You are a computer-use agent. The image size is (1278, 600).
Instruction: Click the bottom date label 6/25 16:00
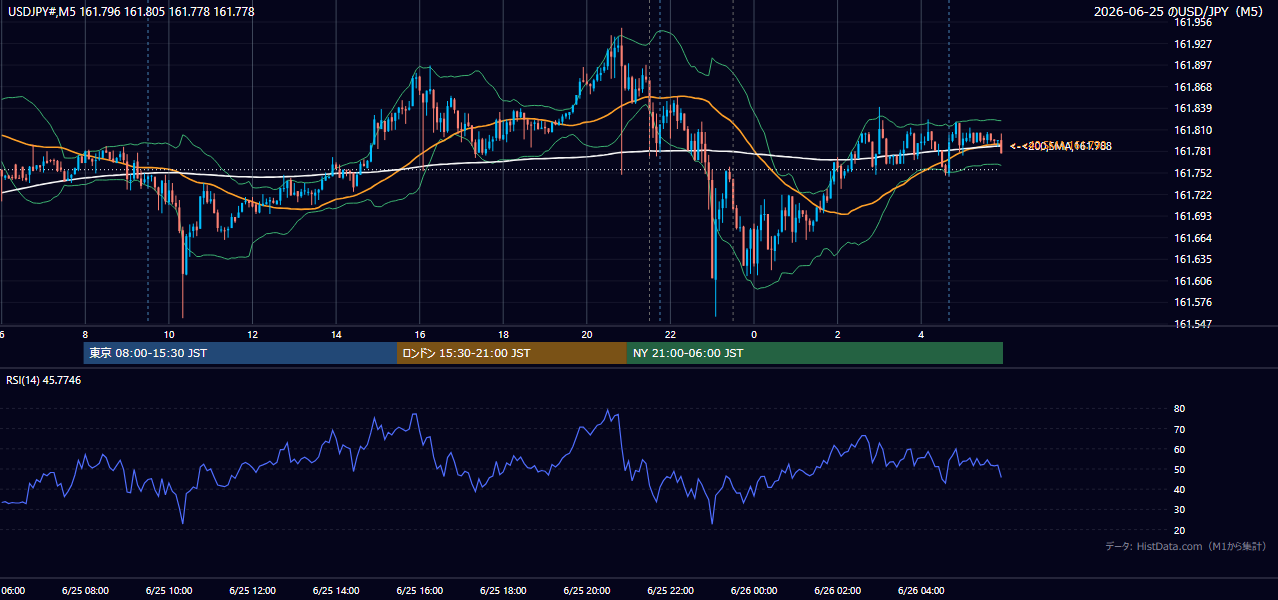[419, 591]
